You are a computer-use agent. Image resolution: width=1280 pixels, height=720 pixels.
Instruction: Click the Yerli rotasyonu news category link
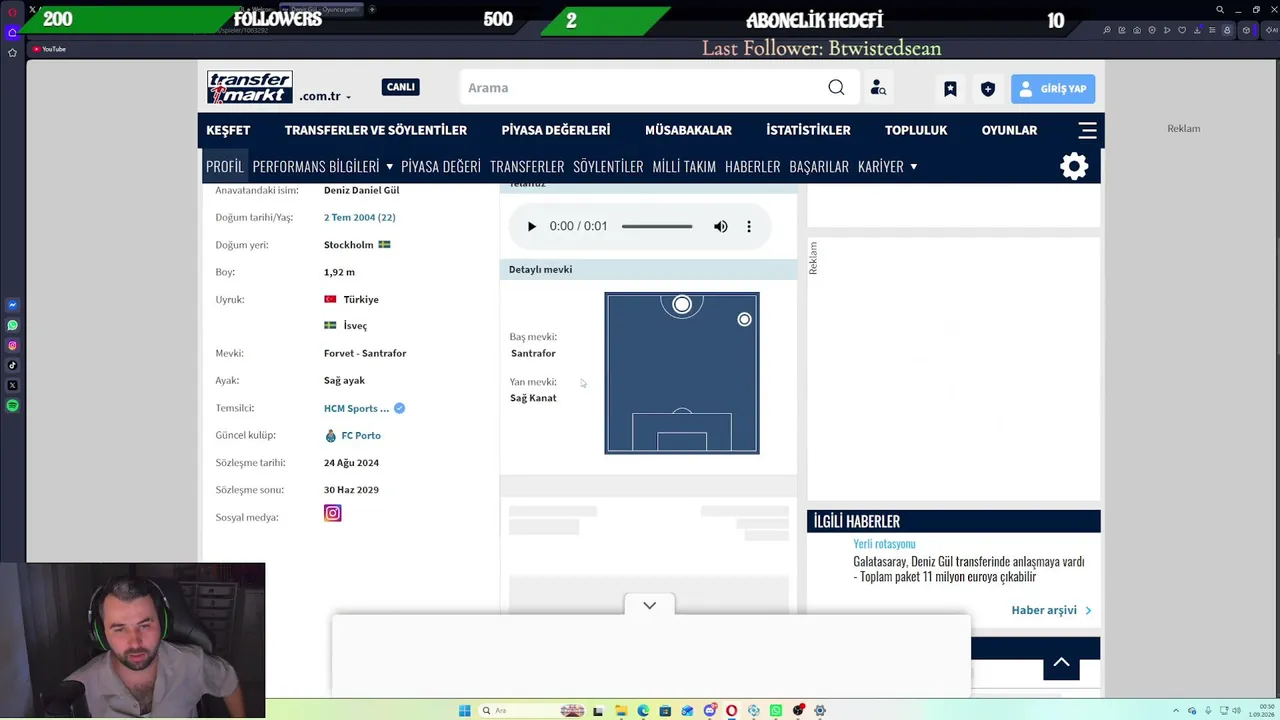[884, 544]
